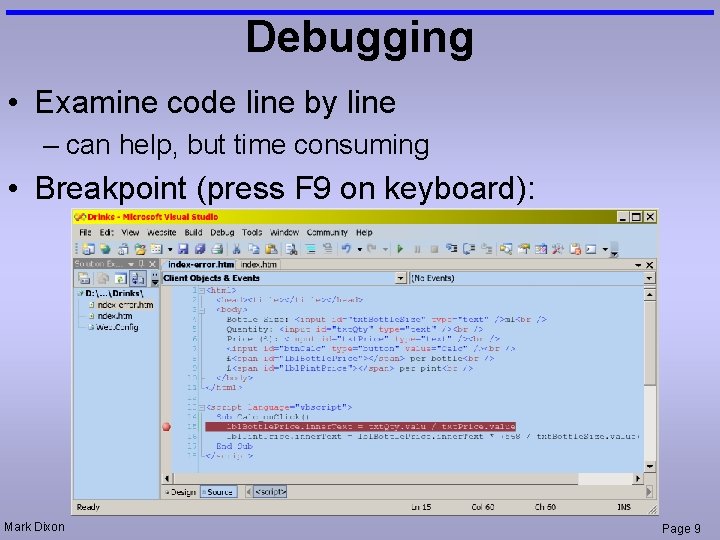
Task: Click Solution Explorer Refresh icon
Action: pos(120,278)
